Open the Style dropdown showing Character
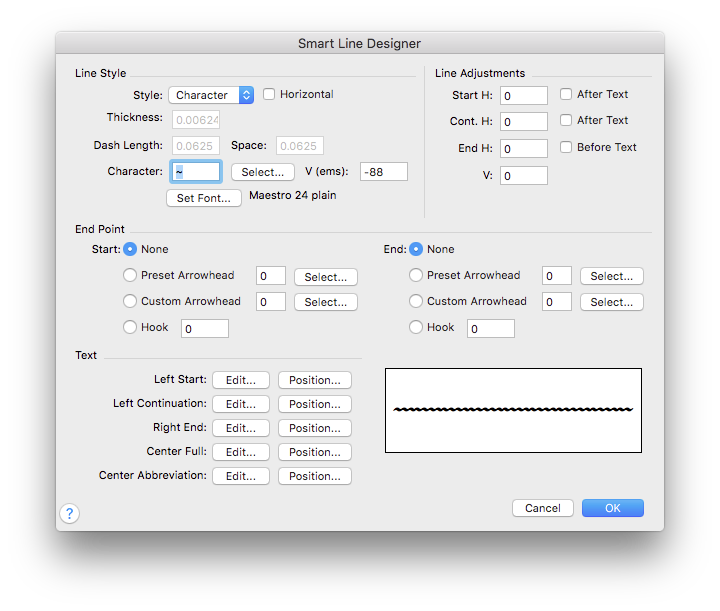 click(x=211, y=95)
